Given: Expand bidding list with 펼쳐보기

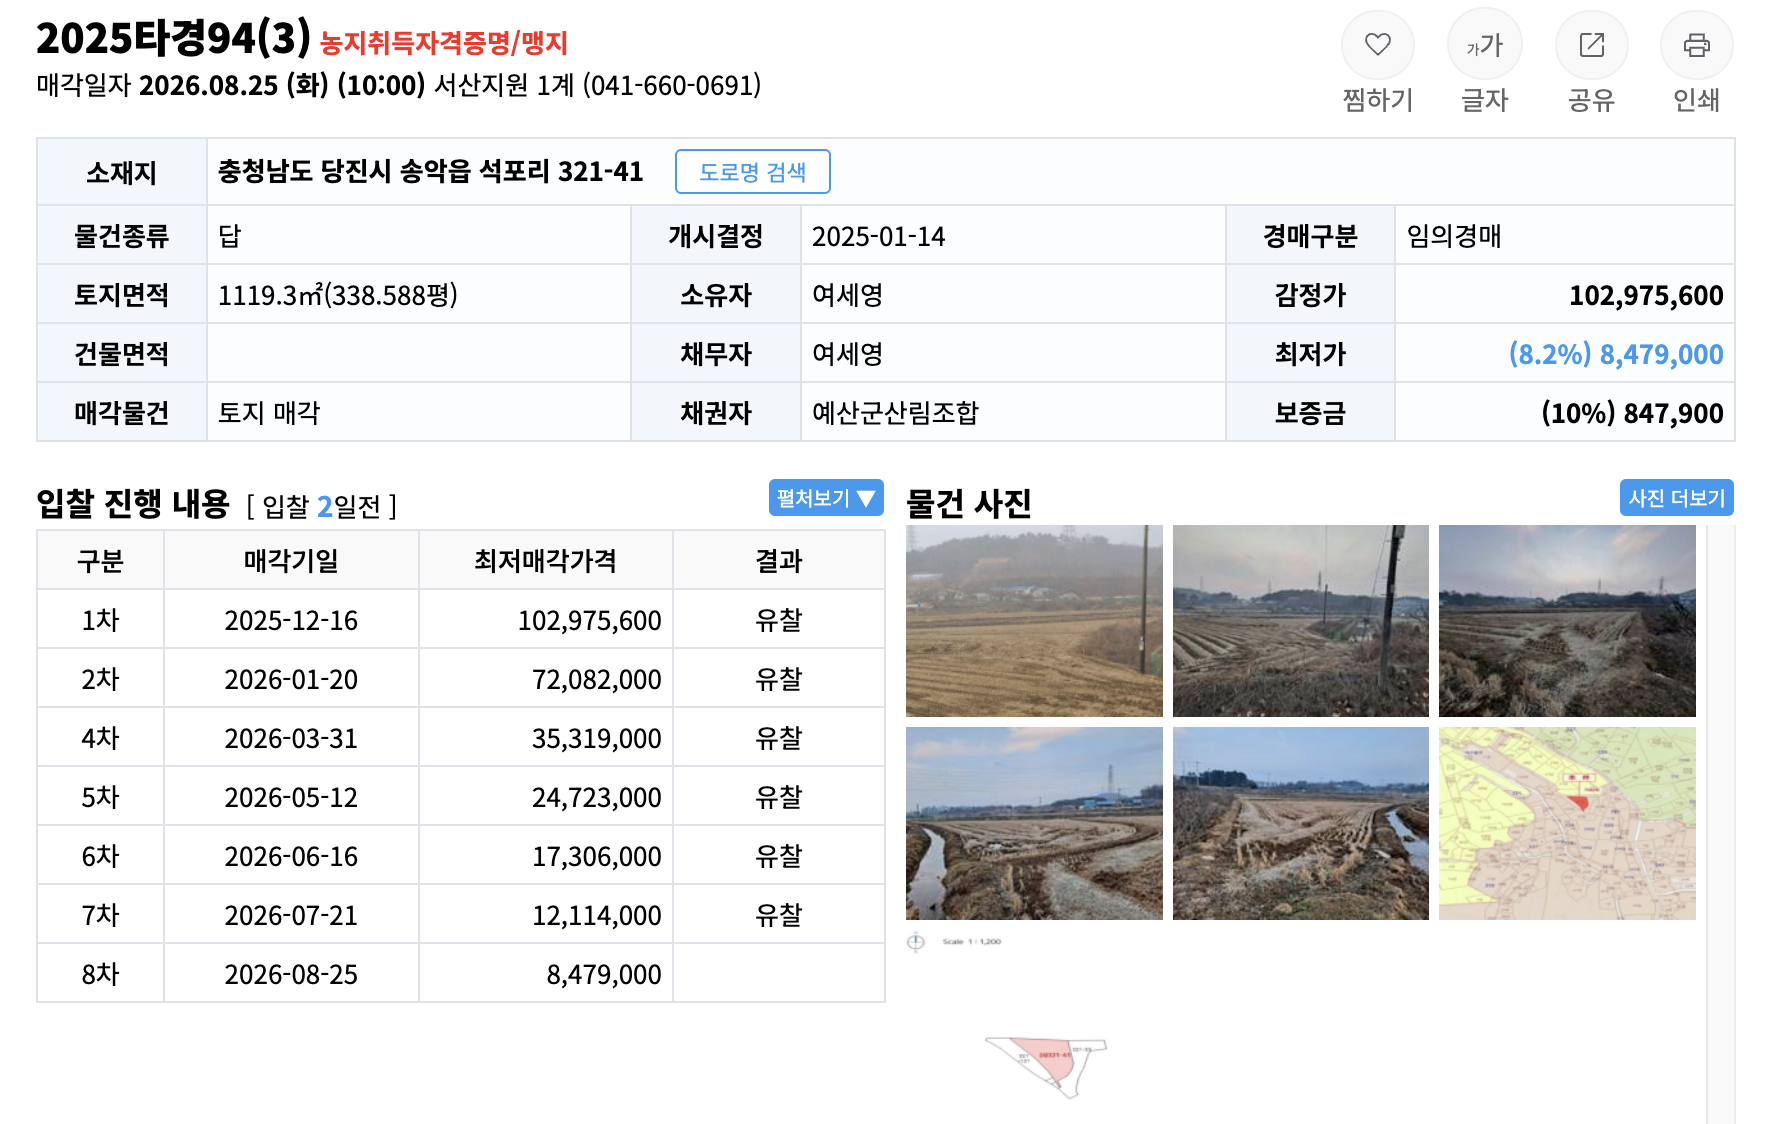Looking at the screenshot, I should click(x=825, y=498).
